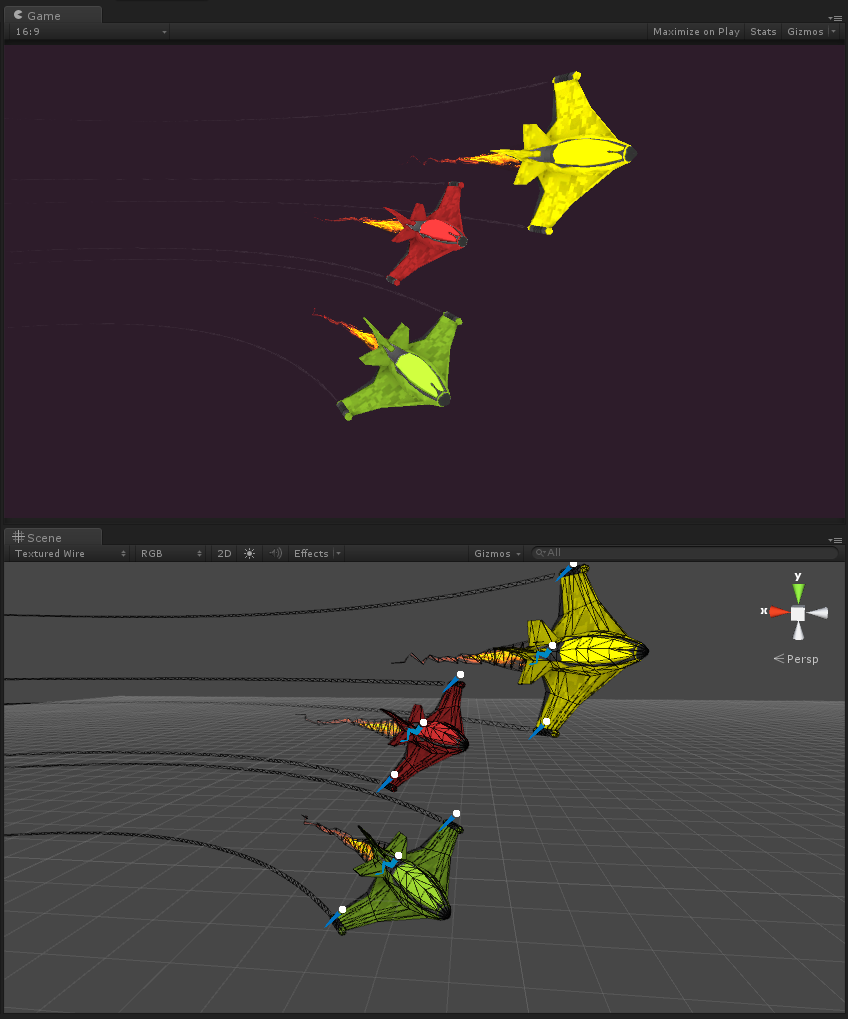Image resolution: width=848 pixels, height=1019 pixels.
Task: Toggle scene lighting with the sun icon
Action: [249, 553]
